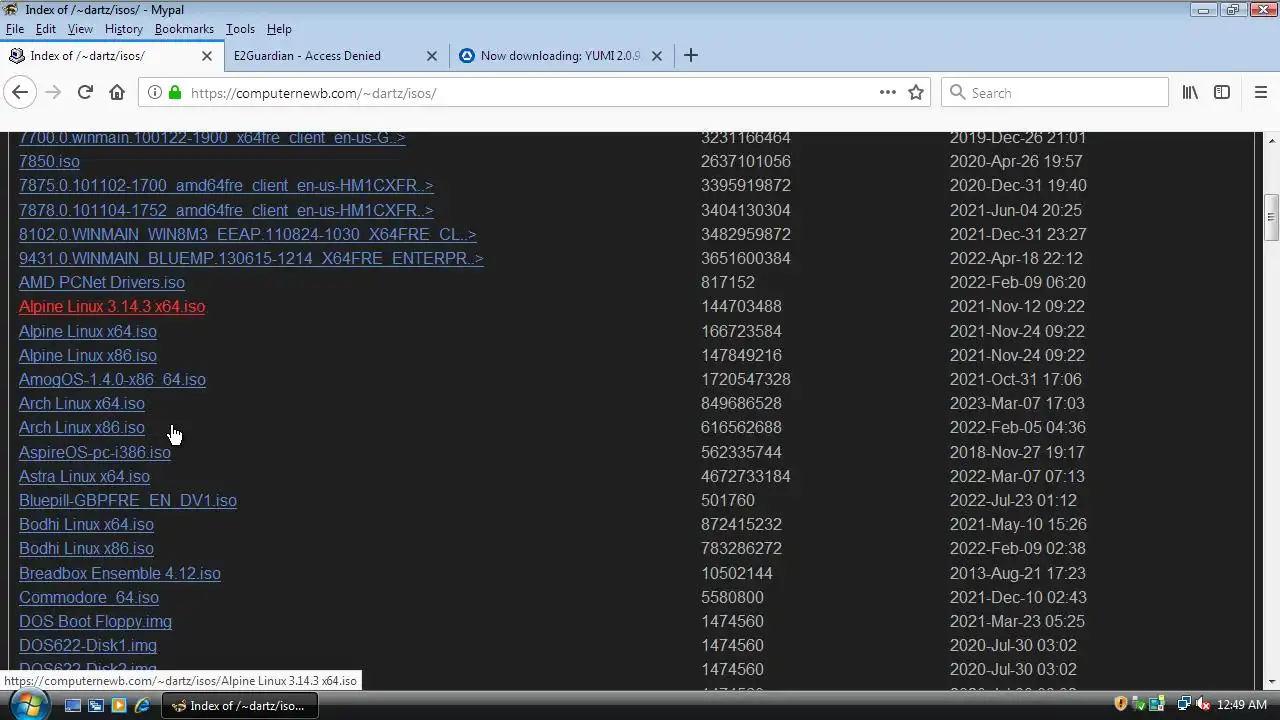The image size is (1280, 720).
Task: Open AMD PCNet Drivers.iso link
Action: (102, 282)
